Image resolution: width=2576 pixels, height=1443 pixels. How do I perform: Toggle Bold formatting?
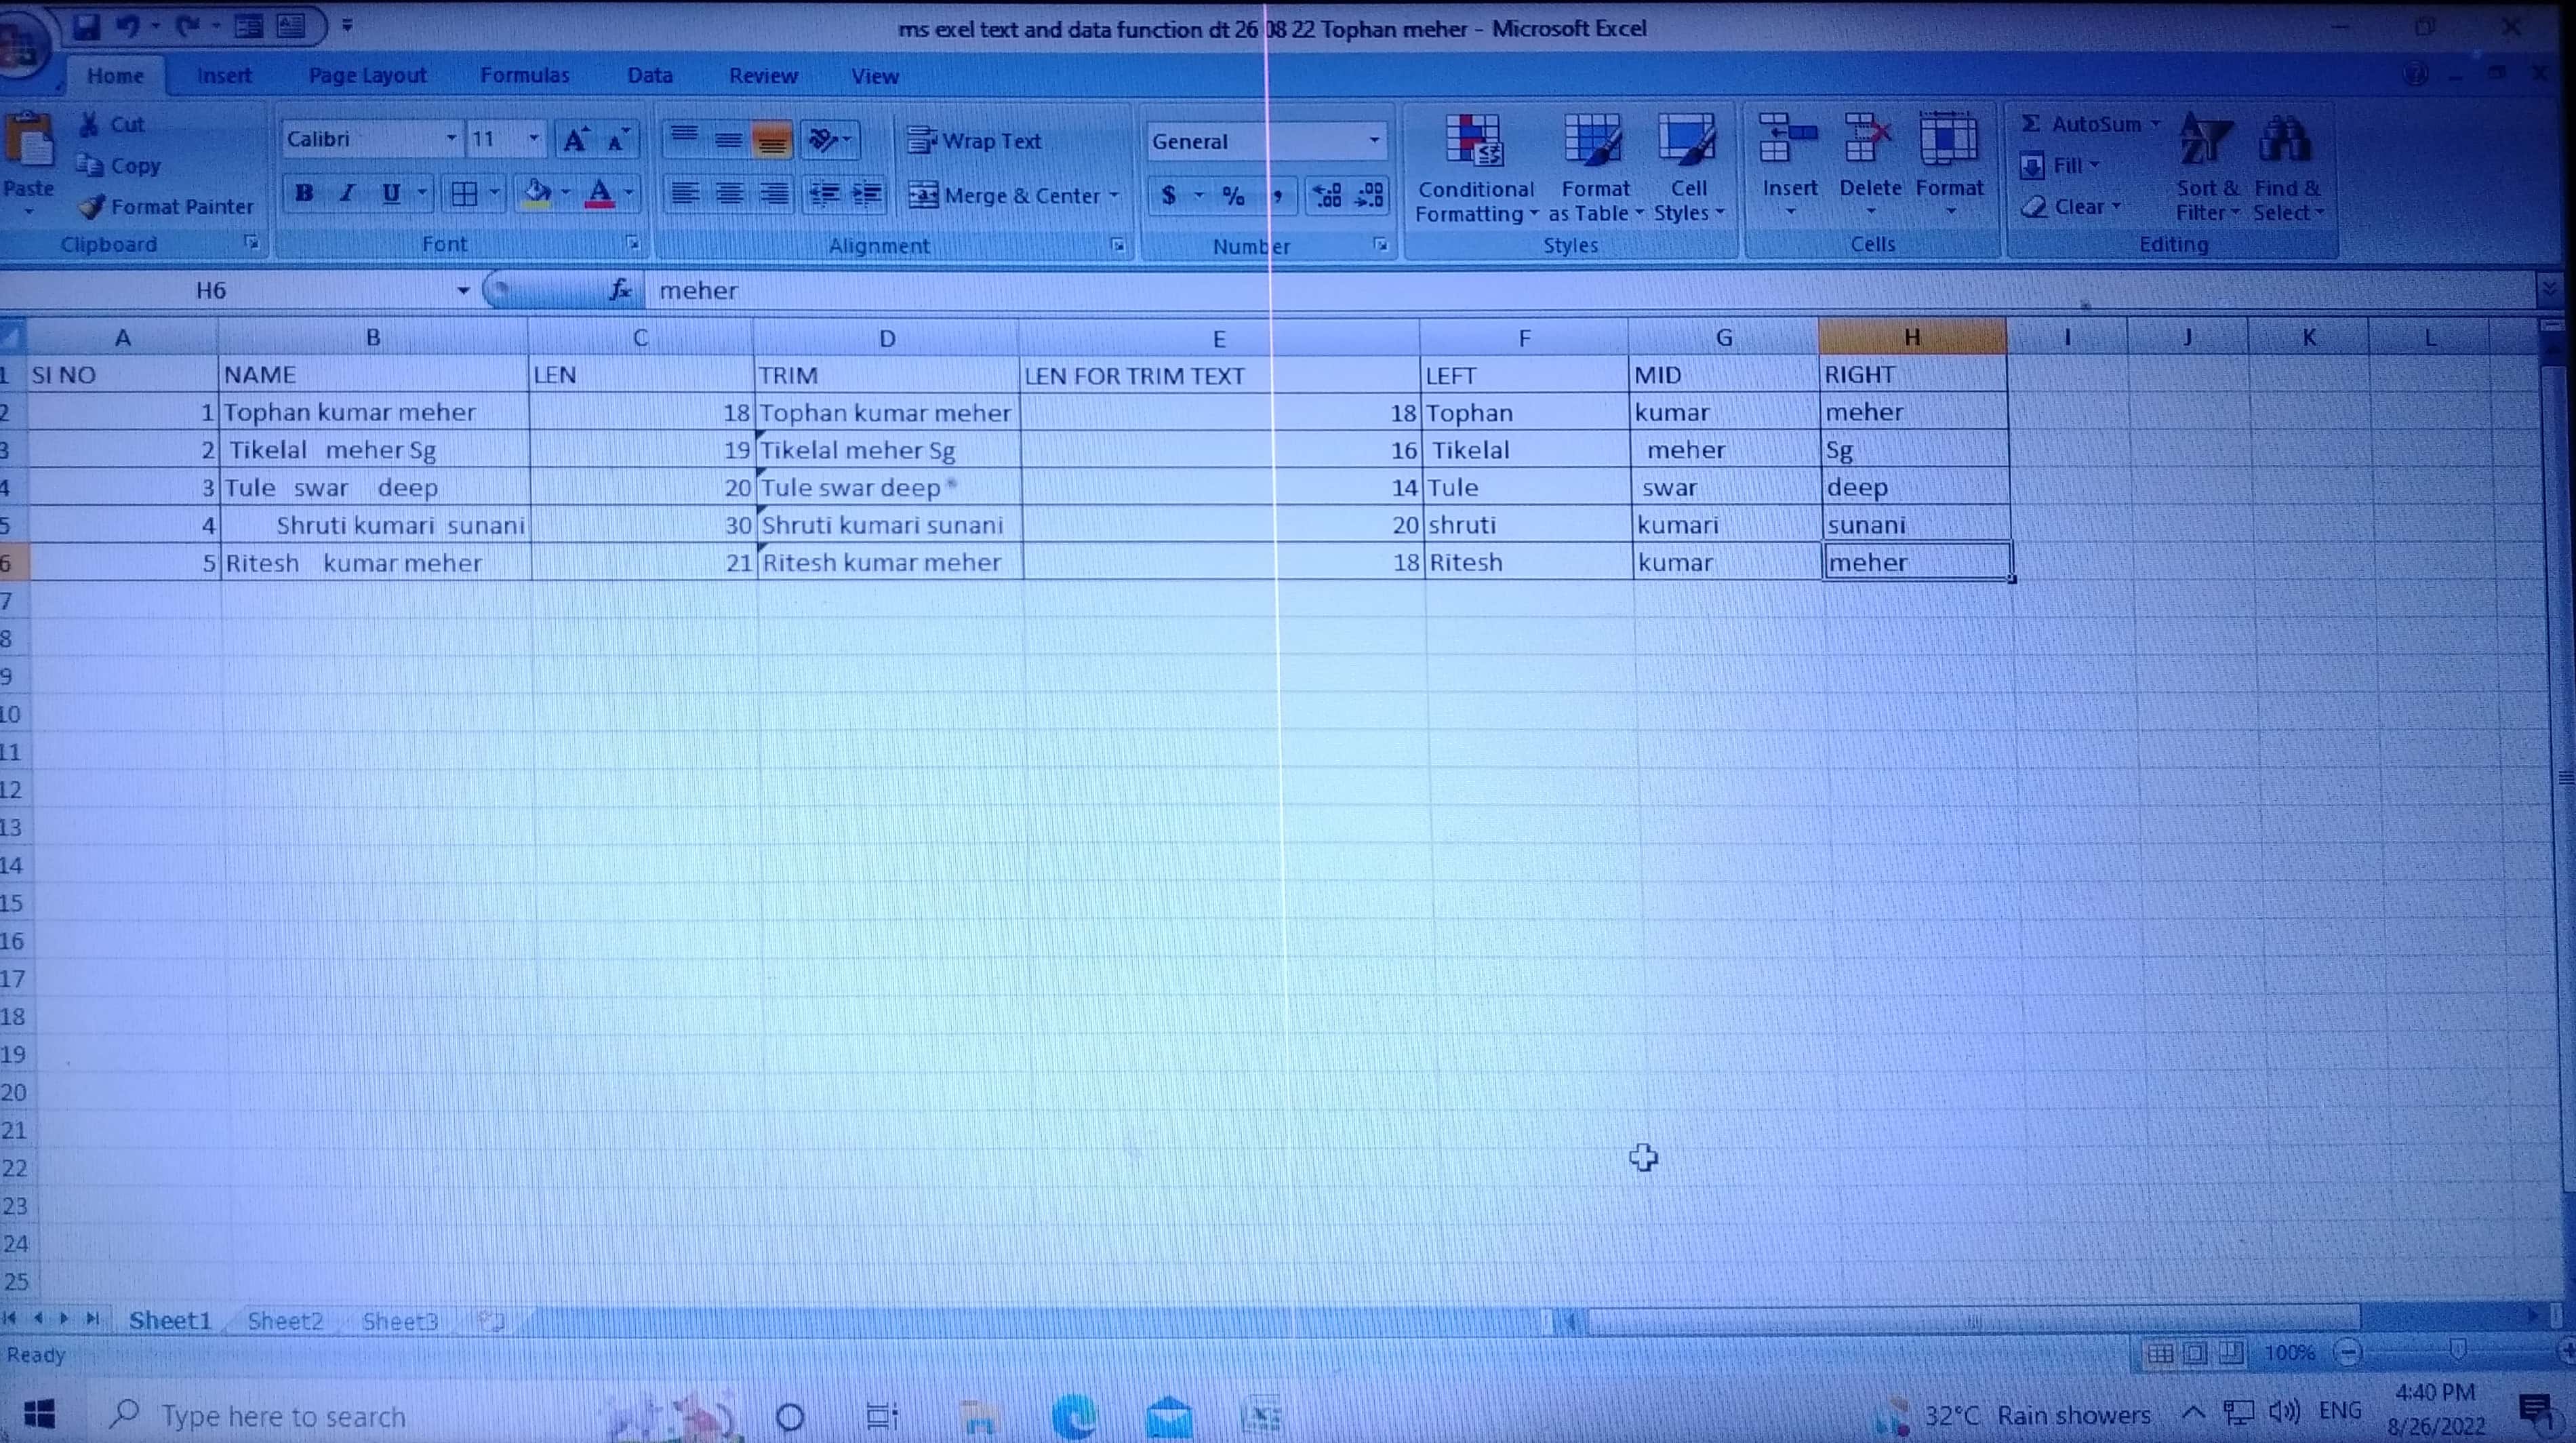(x=304, y=193)
